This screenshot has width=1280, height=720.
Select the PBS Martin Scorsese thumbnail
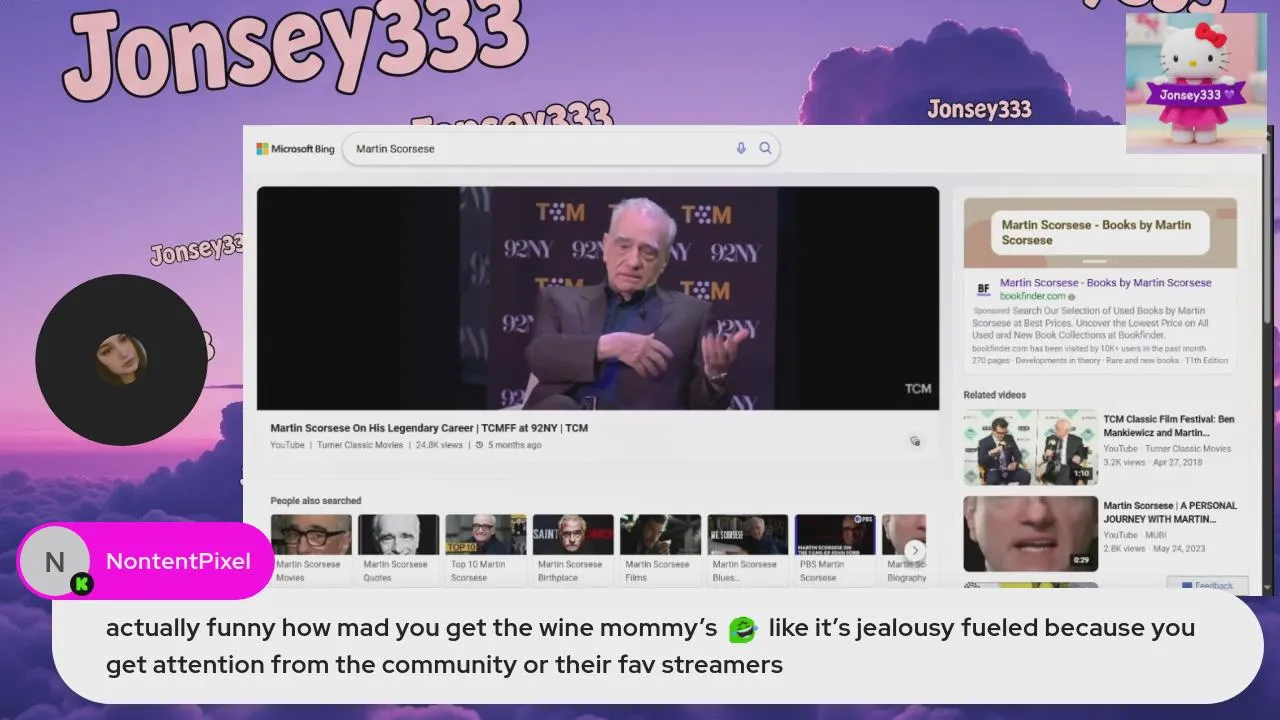click(x=835, y=535)
